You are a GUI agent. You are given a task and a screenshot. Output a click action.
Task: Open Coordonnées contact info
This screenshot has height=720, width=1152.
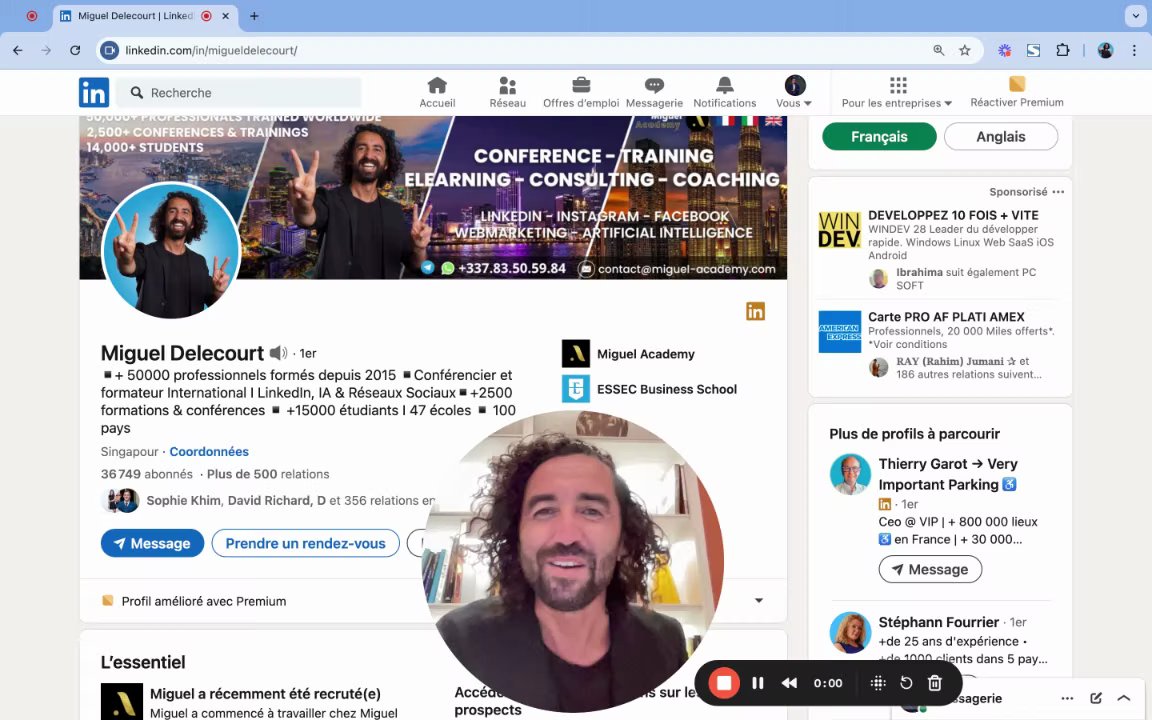[x=209, y=452]
